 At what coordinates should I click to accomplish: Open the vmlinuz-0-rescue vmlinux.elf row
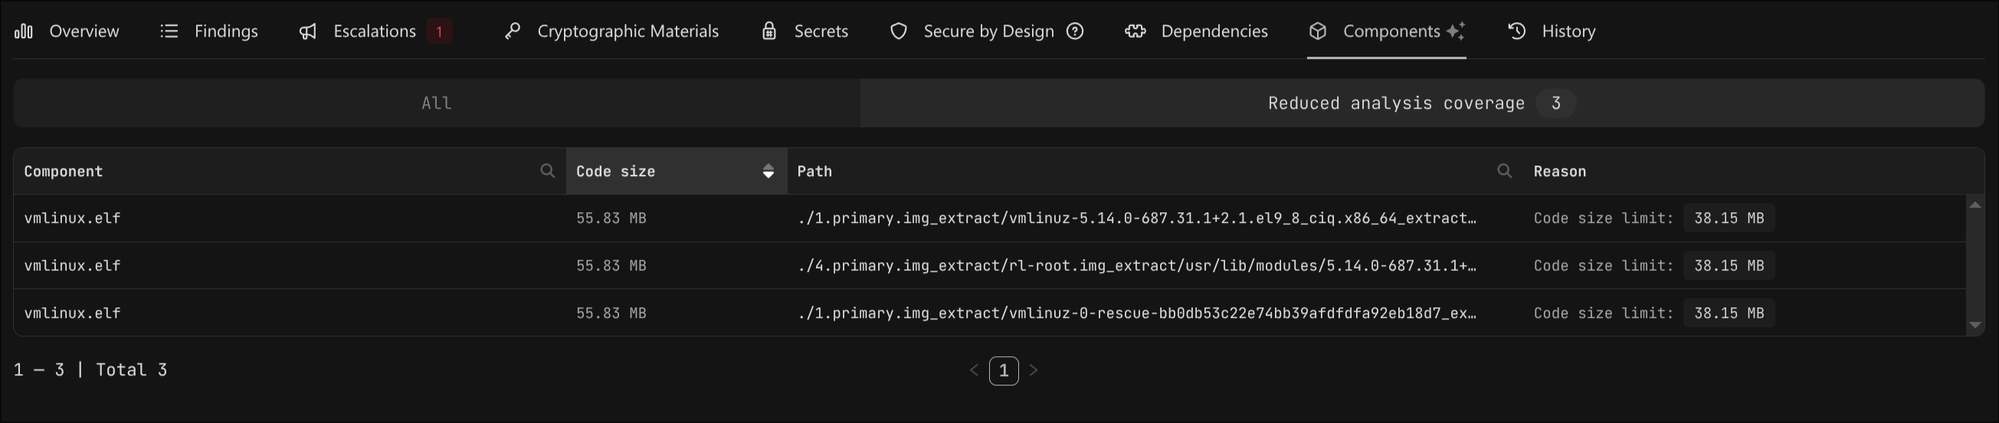pos(990,313)
